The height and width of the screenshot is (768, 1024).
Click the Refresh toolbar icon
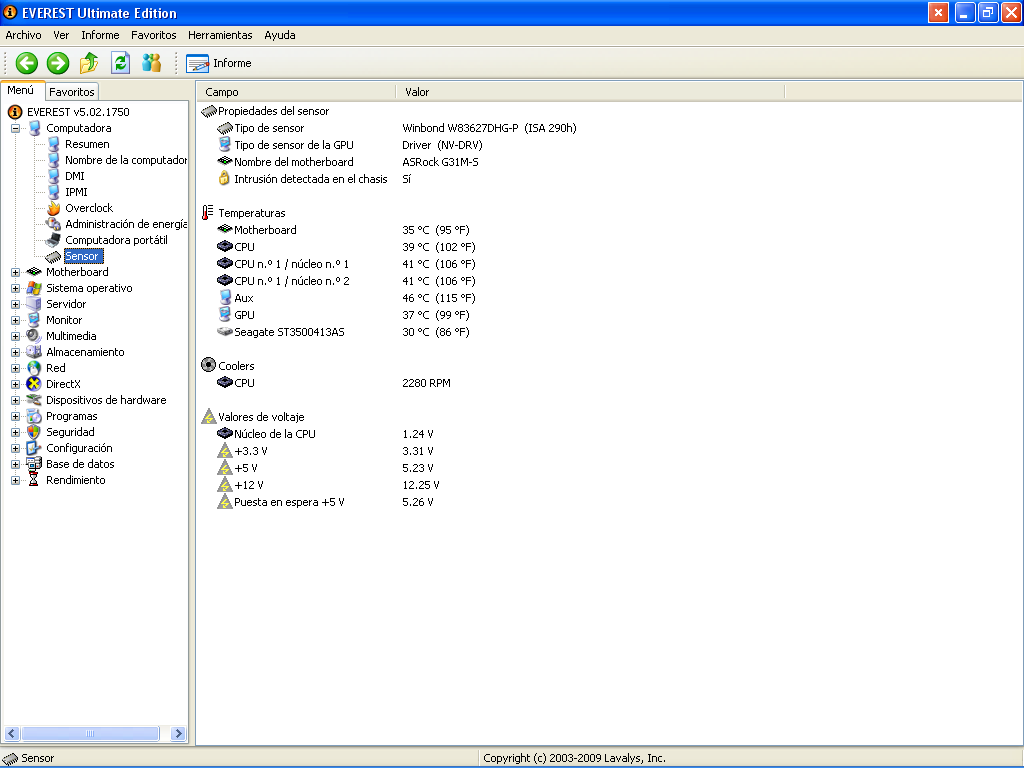(120, 63)
